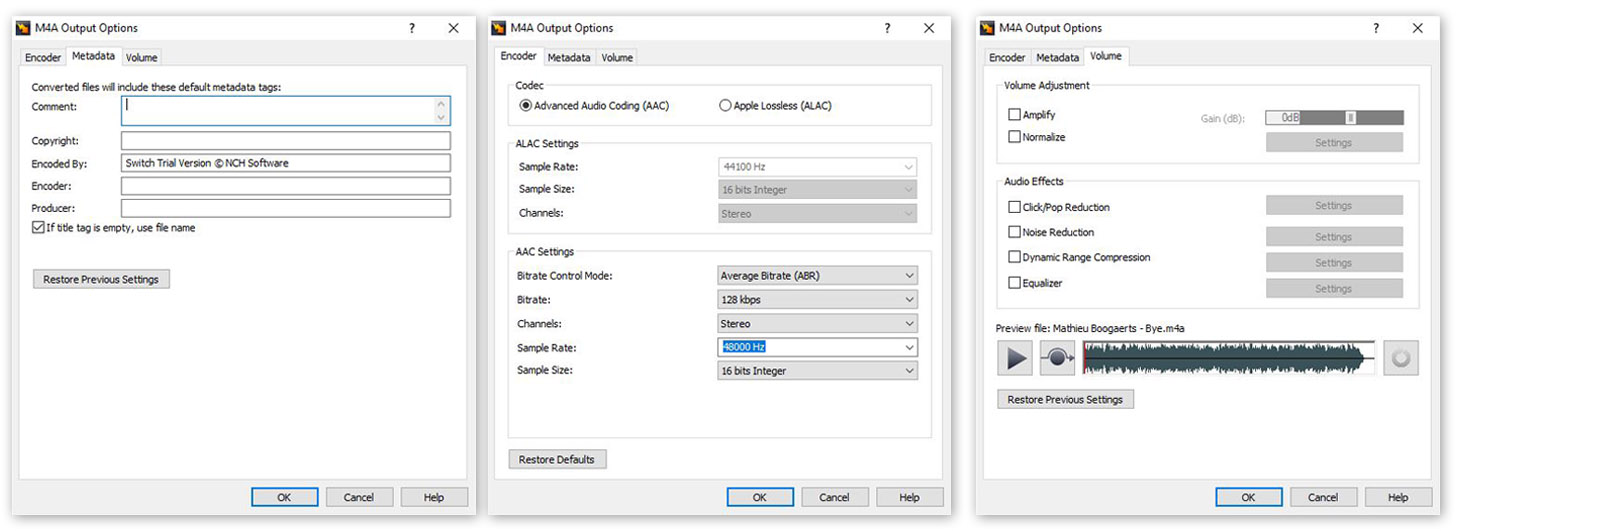The image size is (1600, 531).
Task: Enable the Normalize checkbox
Action: pos(1014,137)
